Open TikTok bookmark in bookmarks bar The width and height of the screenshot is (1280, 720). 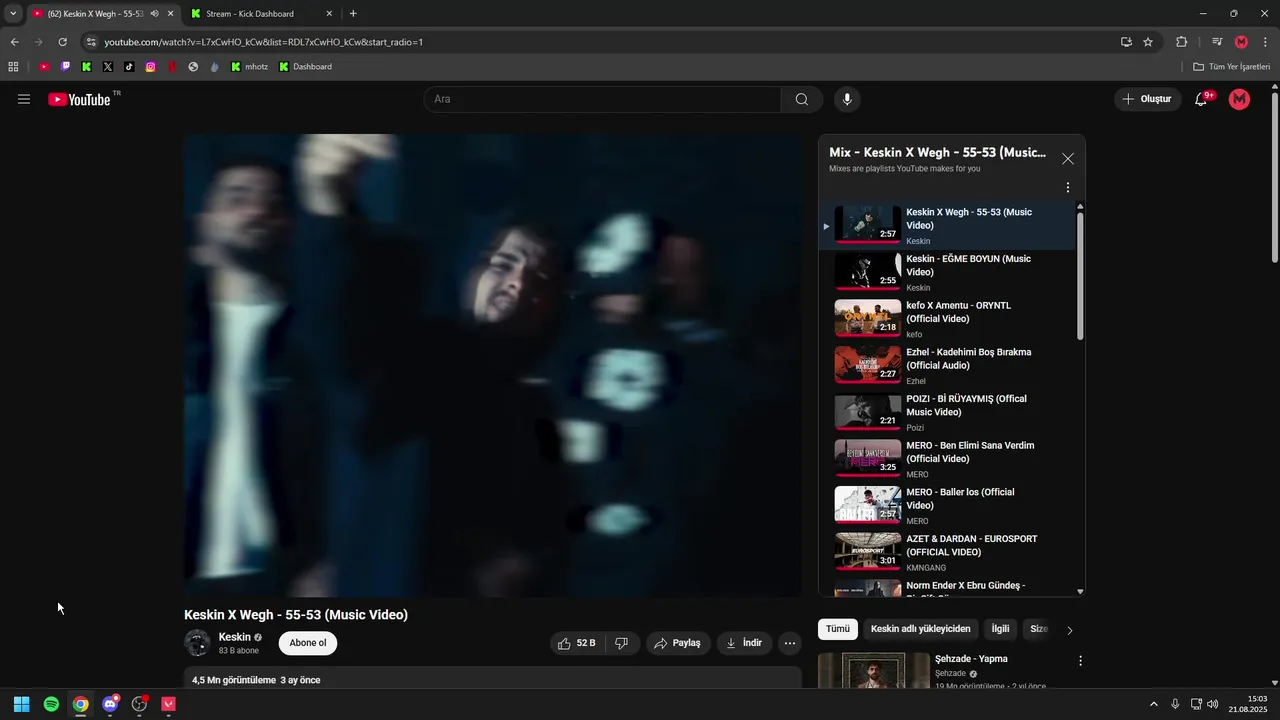point(129,67)
